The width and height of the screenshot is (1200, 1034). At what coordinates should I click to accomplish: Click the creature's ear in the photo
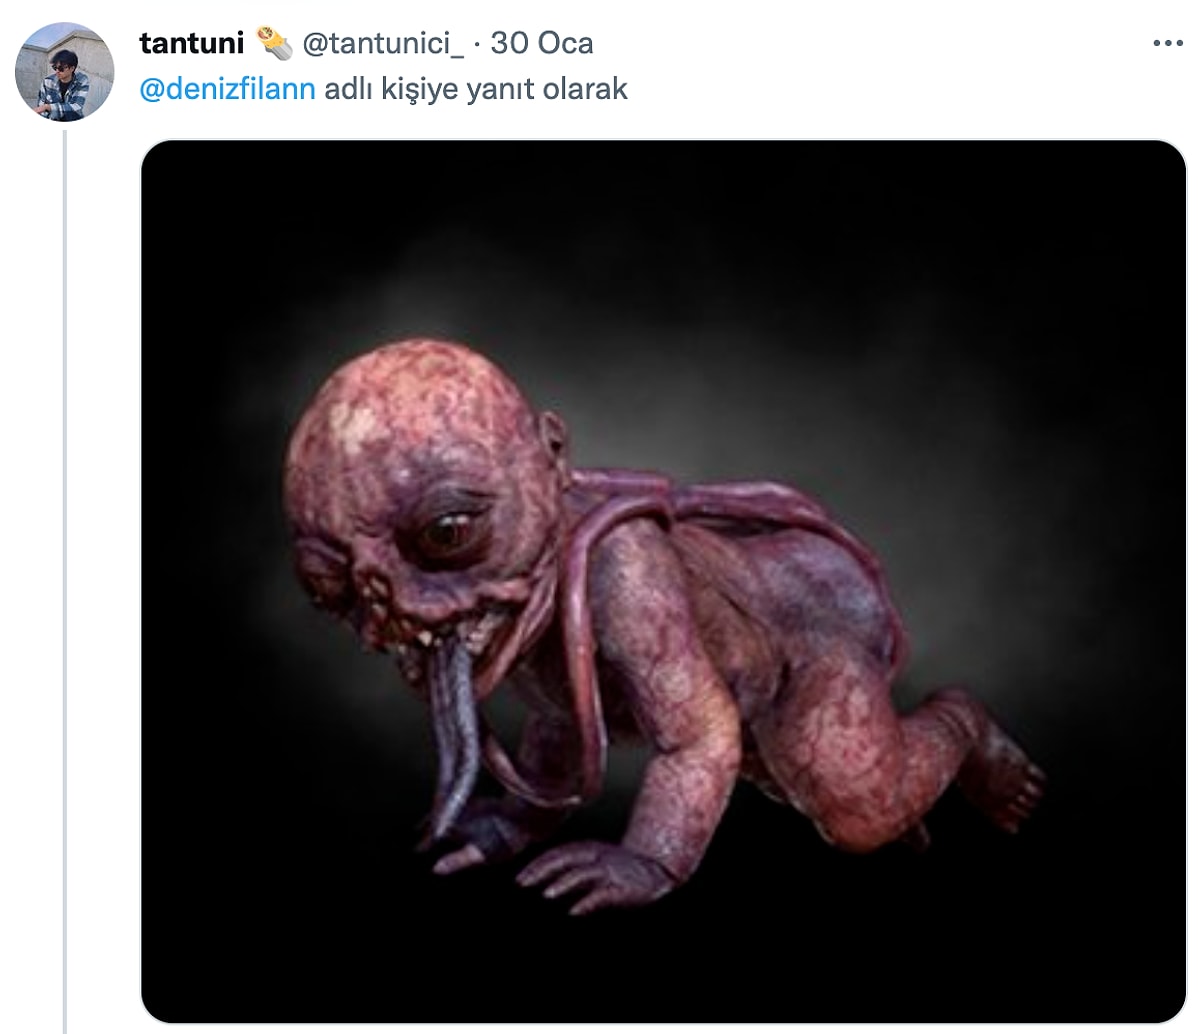point(550,440)
